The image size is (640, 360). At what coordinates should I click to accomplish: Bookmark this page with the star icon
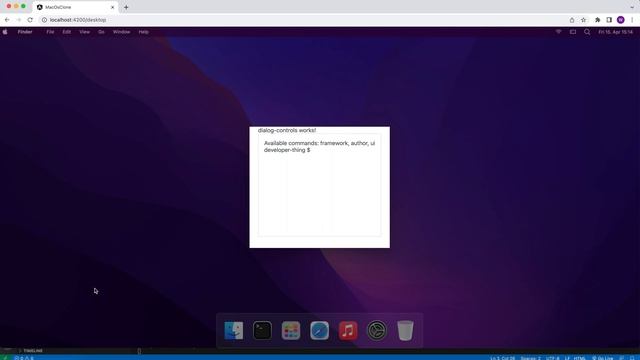(583, 20)
